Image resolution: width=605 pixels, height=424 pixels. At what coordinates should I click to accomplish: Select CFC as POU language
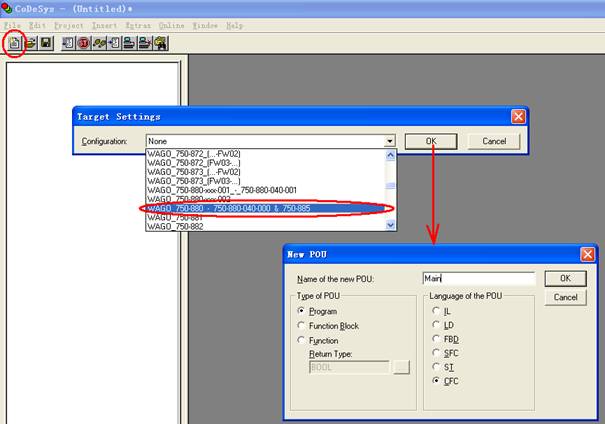pyautogui.click(x=436, y=382)
